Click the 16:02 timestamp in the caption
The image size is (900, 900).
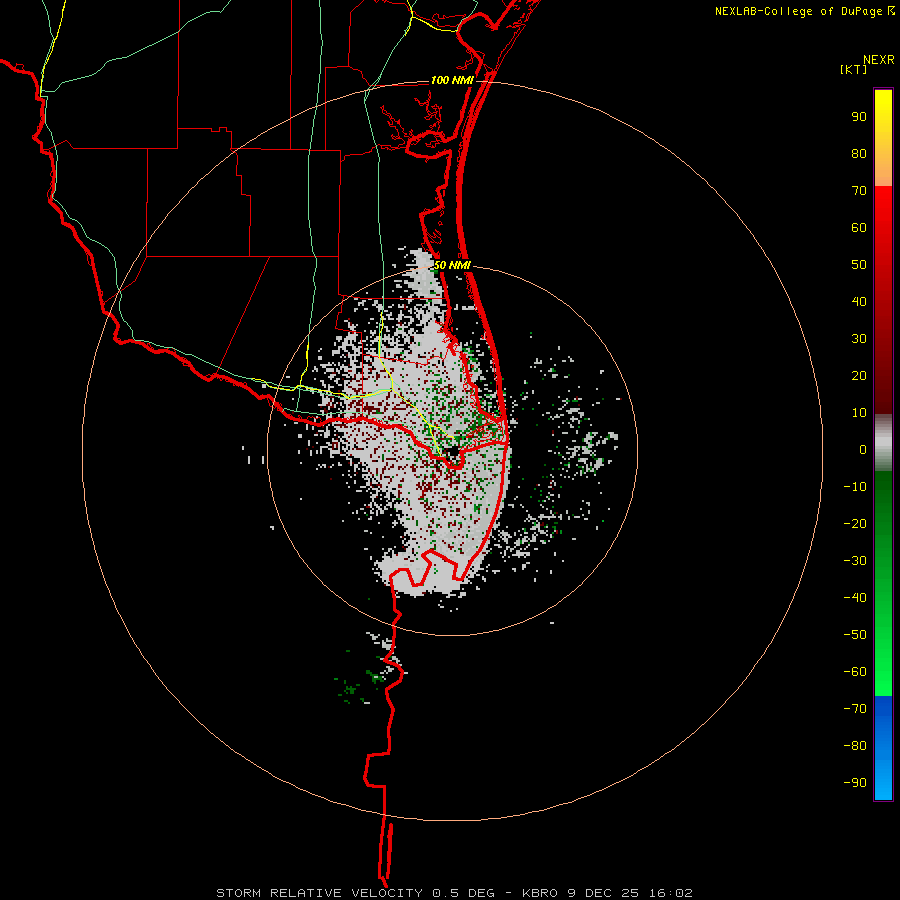[x=670, y=893]
